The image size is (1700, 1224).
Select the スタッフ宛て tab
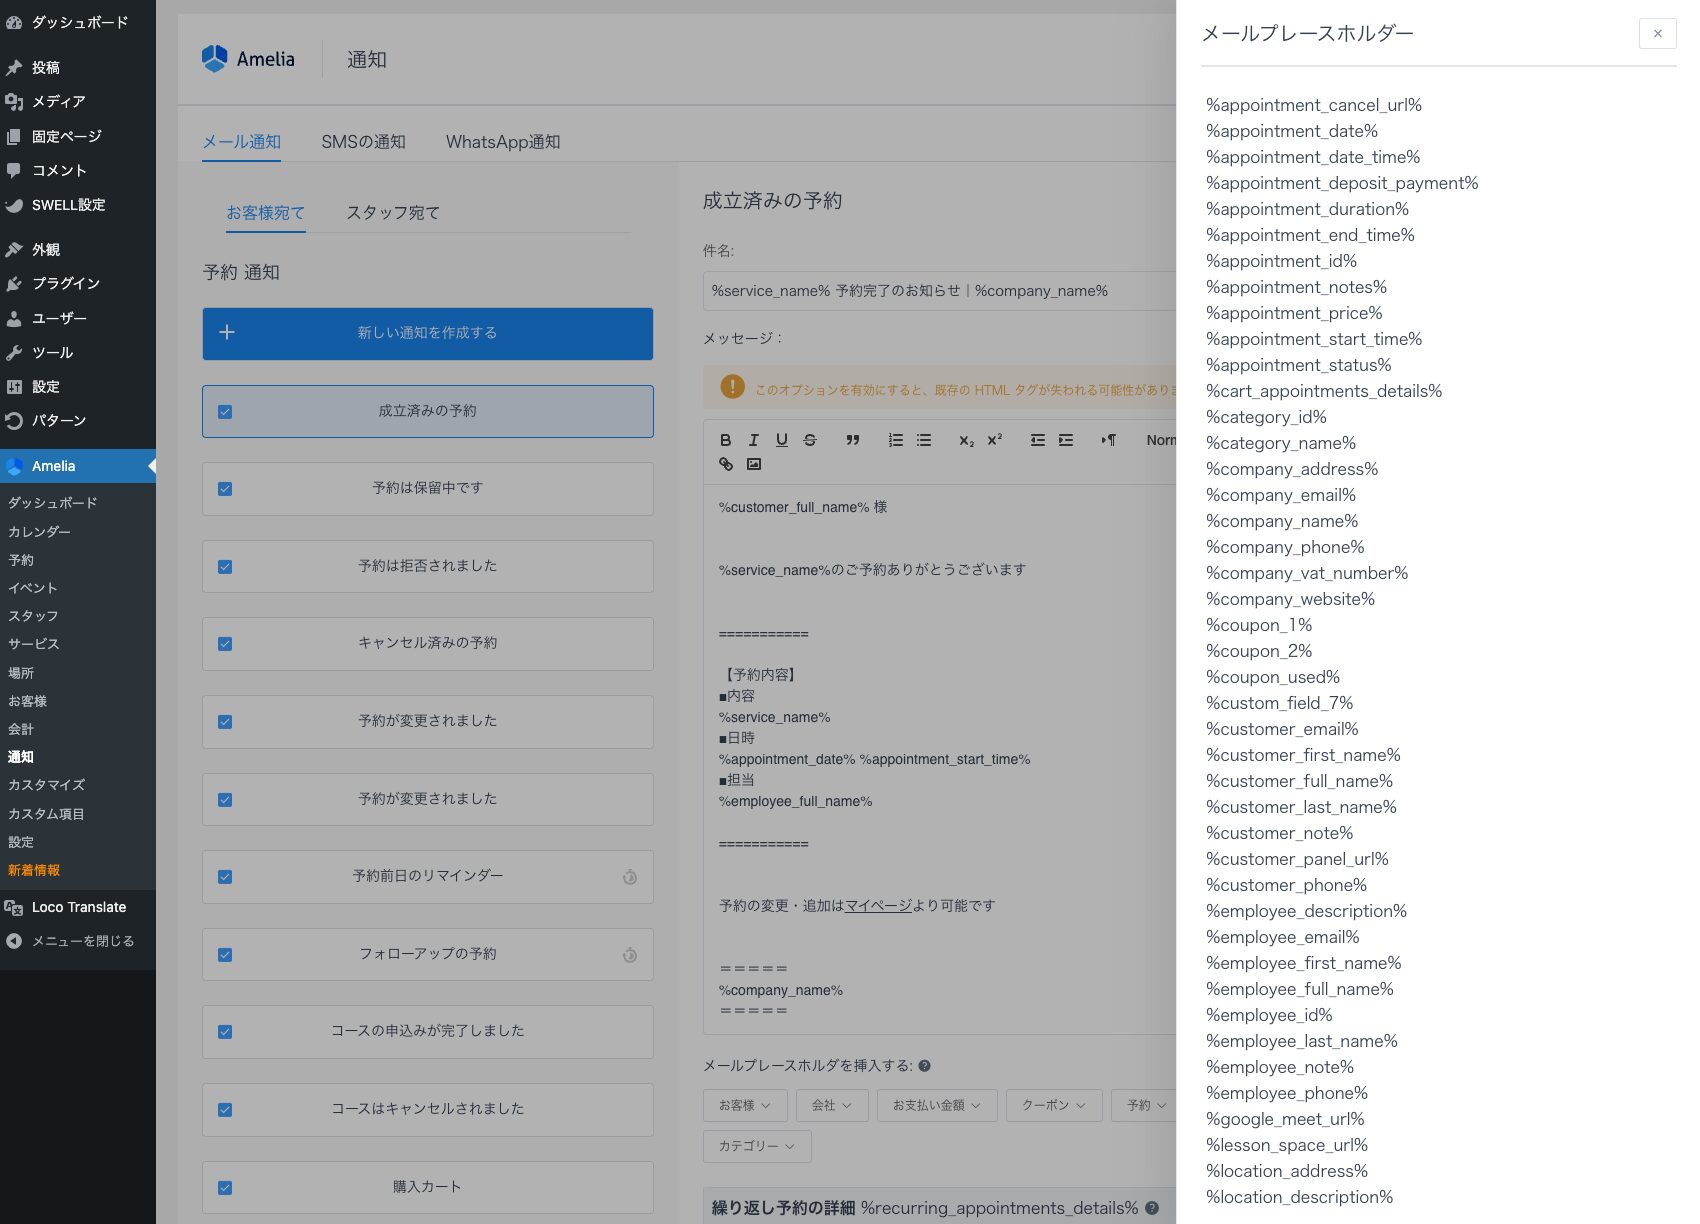[393, 213]
